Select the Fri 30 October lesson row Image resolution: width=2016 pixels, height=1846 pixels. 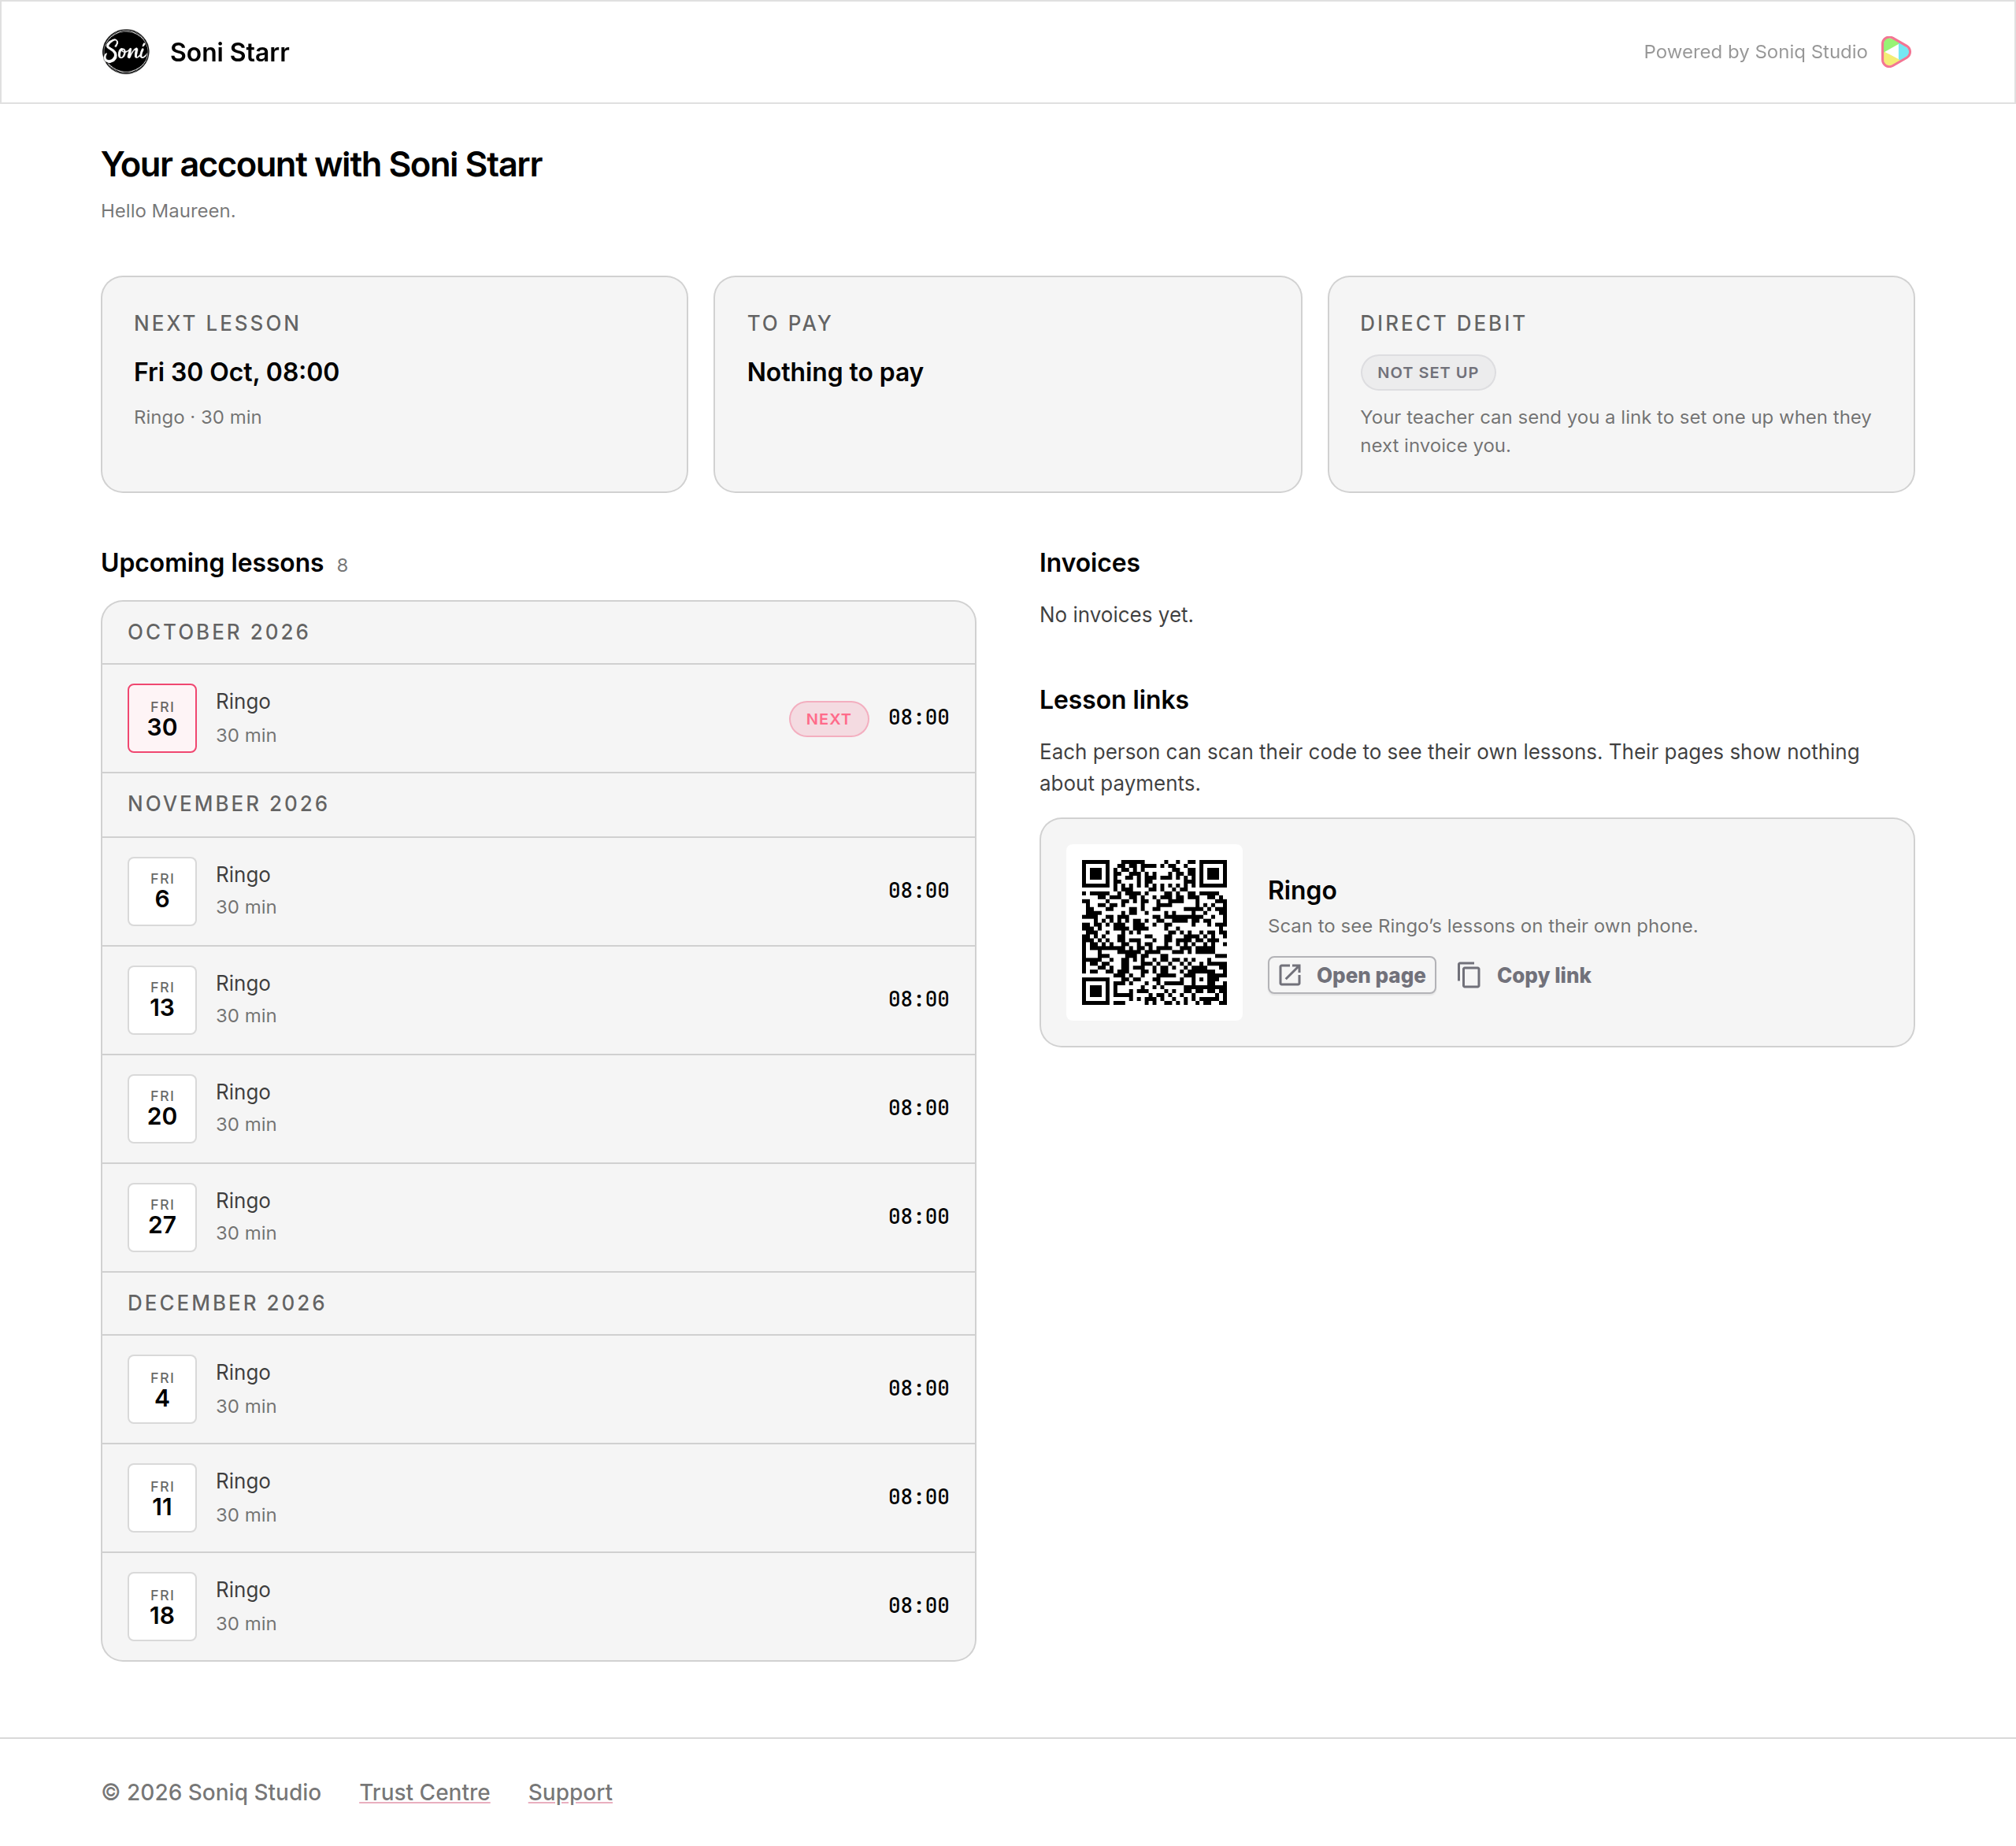tap(538, 718)
